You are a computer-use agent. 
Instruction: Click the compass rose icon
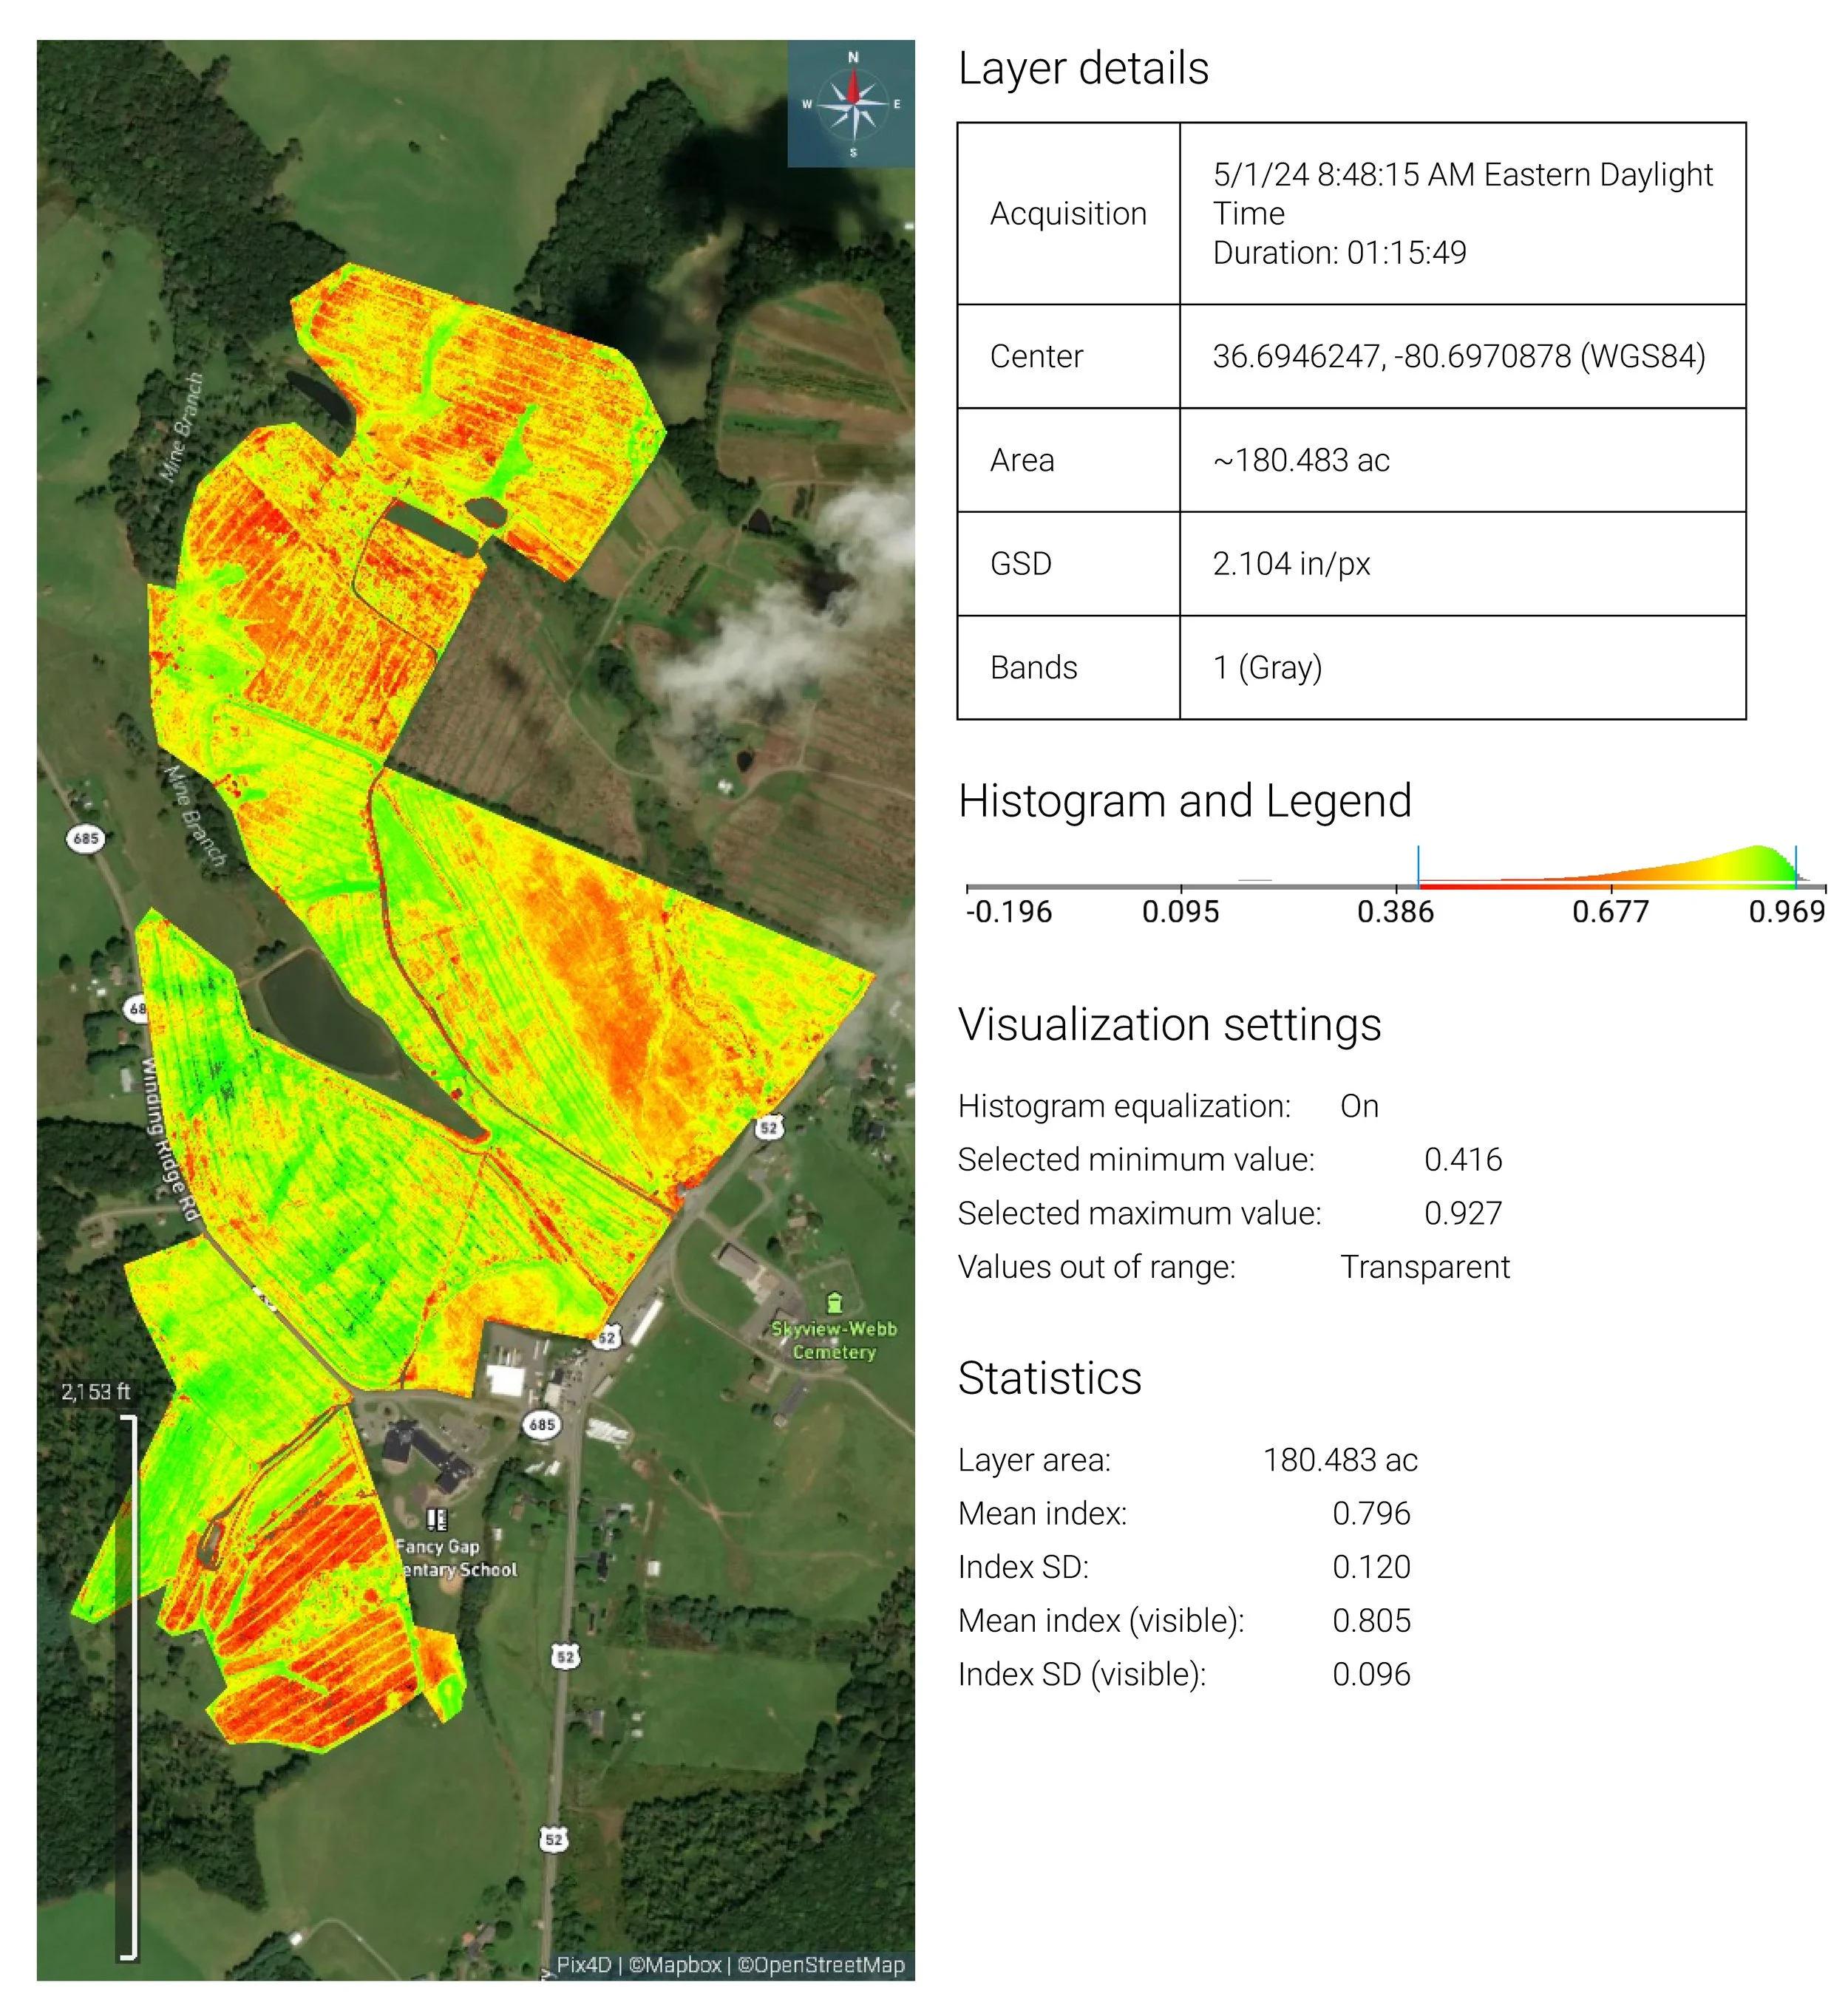click(852, 104)
